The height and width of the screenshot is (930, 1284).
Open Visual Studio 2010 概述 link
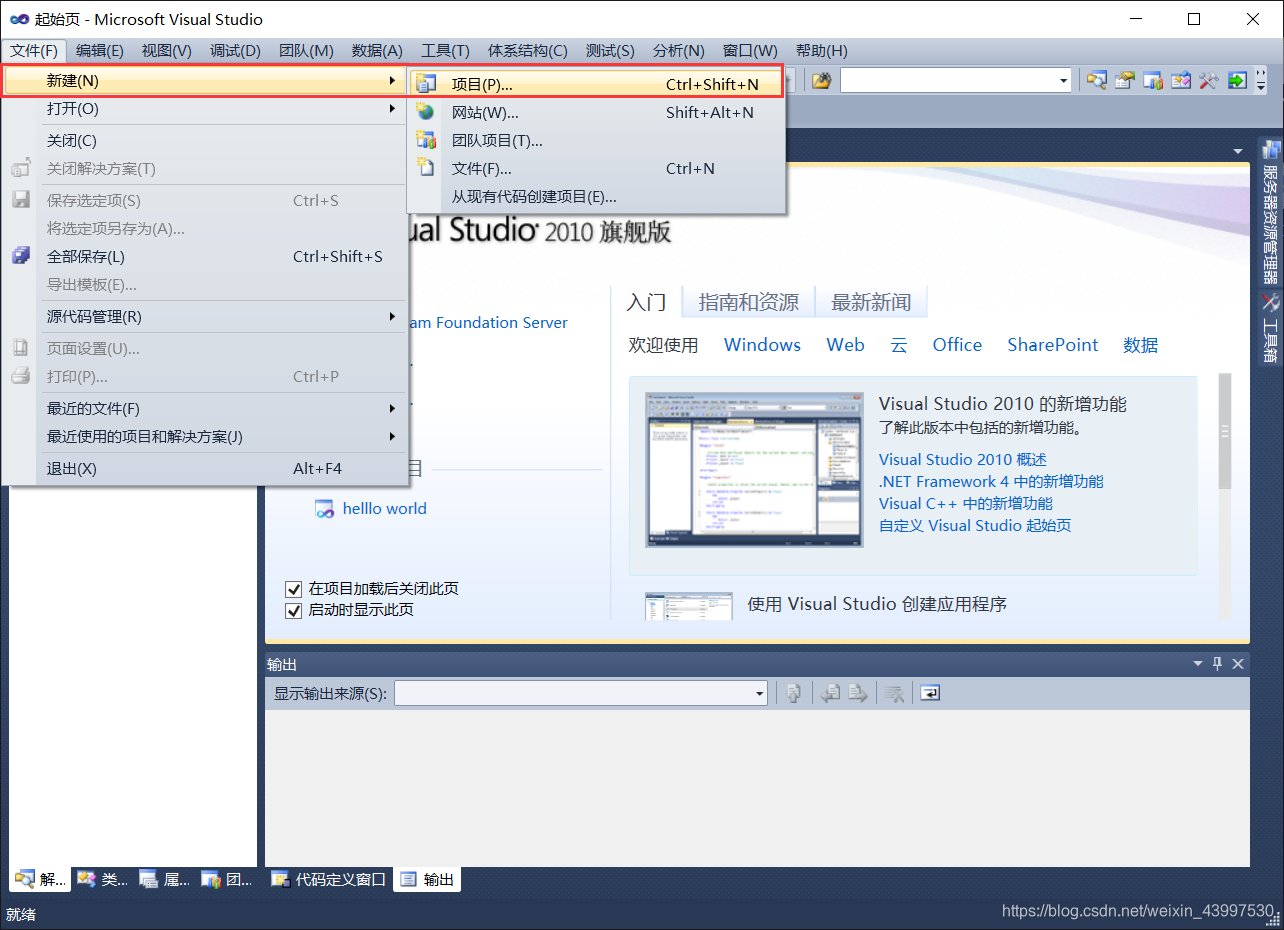point(963,460)
